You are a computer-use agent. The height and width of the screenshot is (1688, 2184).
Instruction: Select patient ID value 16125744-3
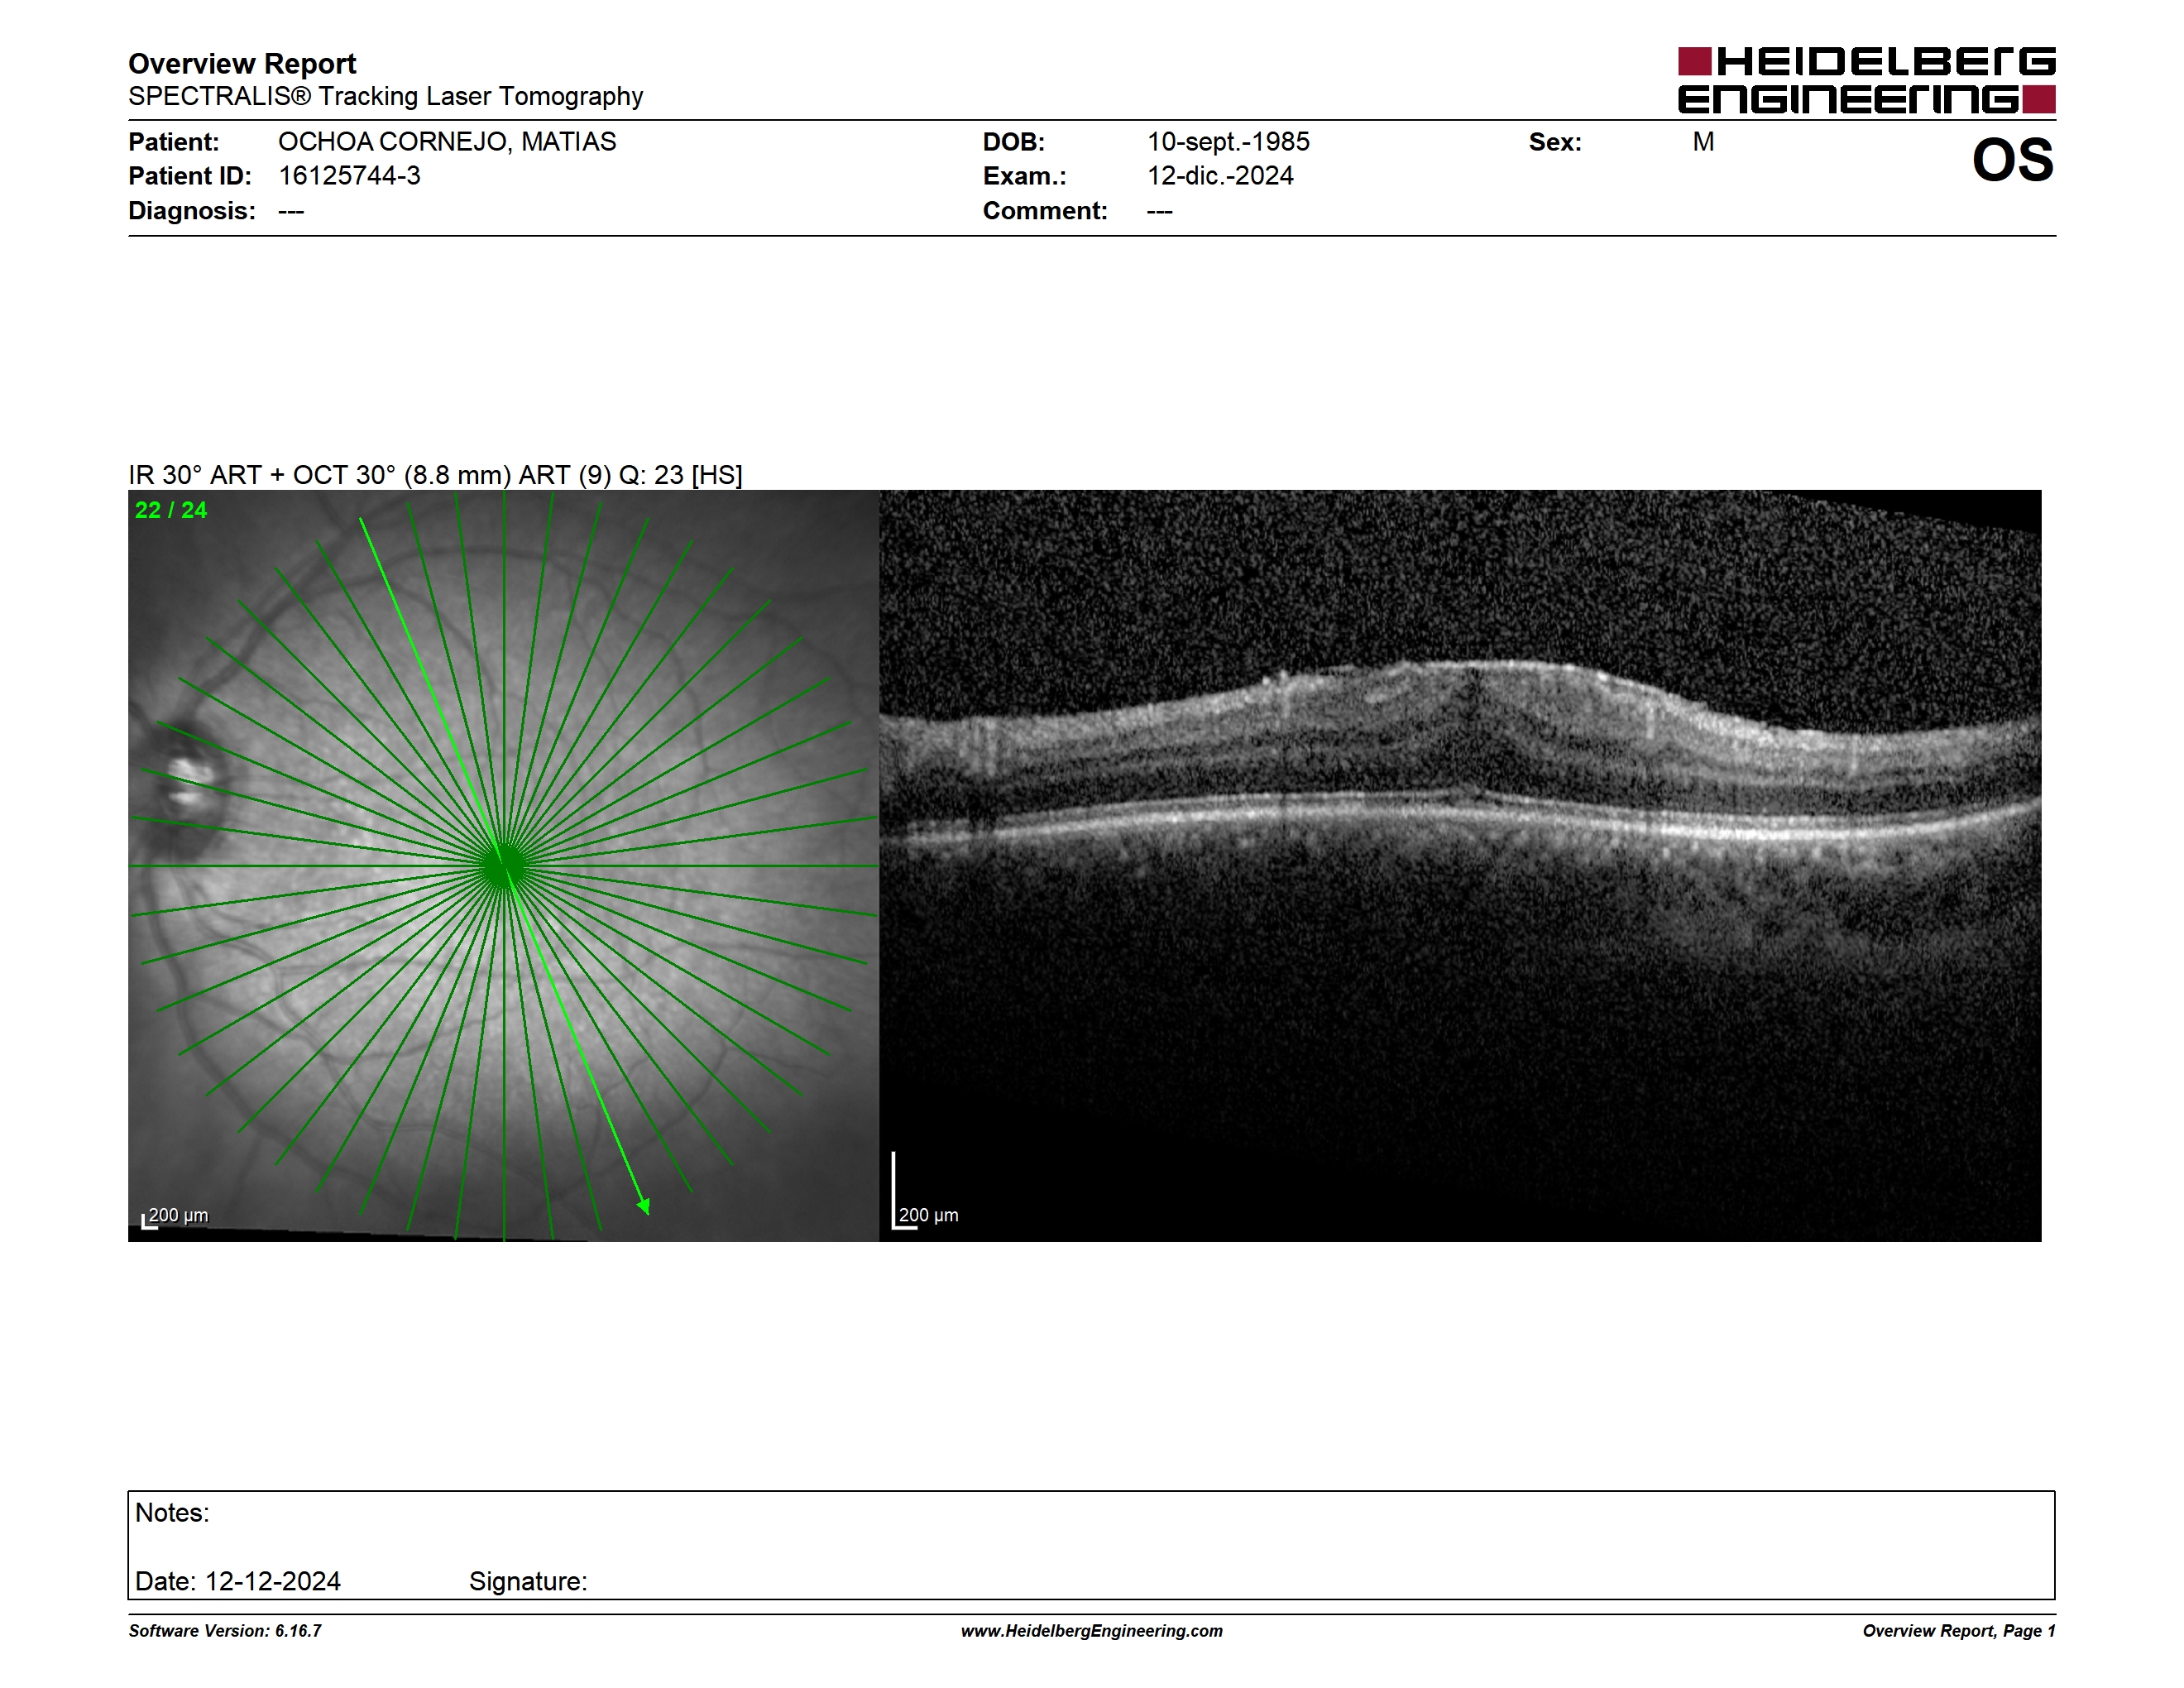point(349,176)
